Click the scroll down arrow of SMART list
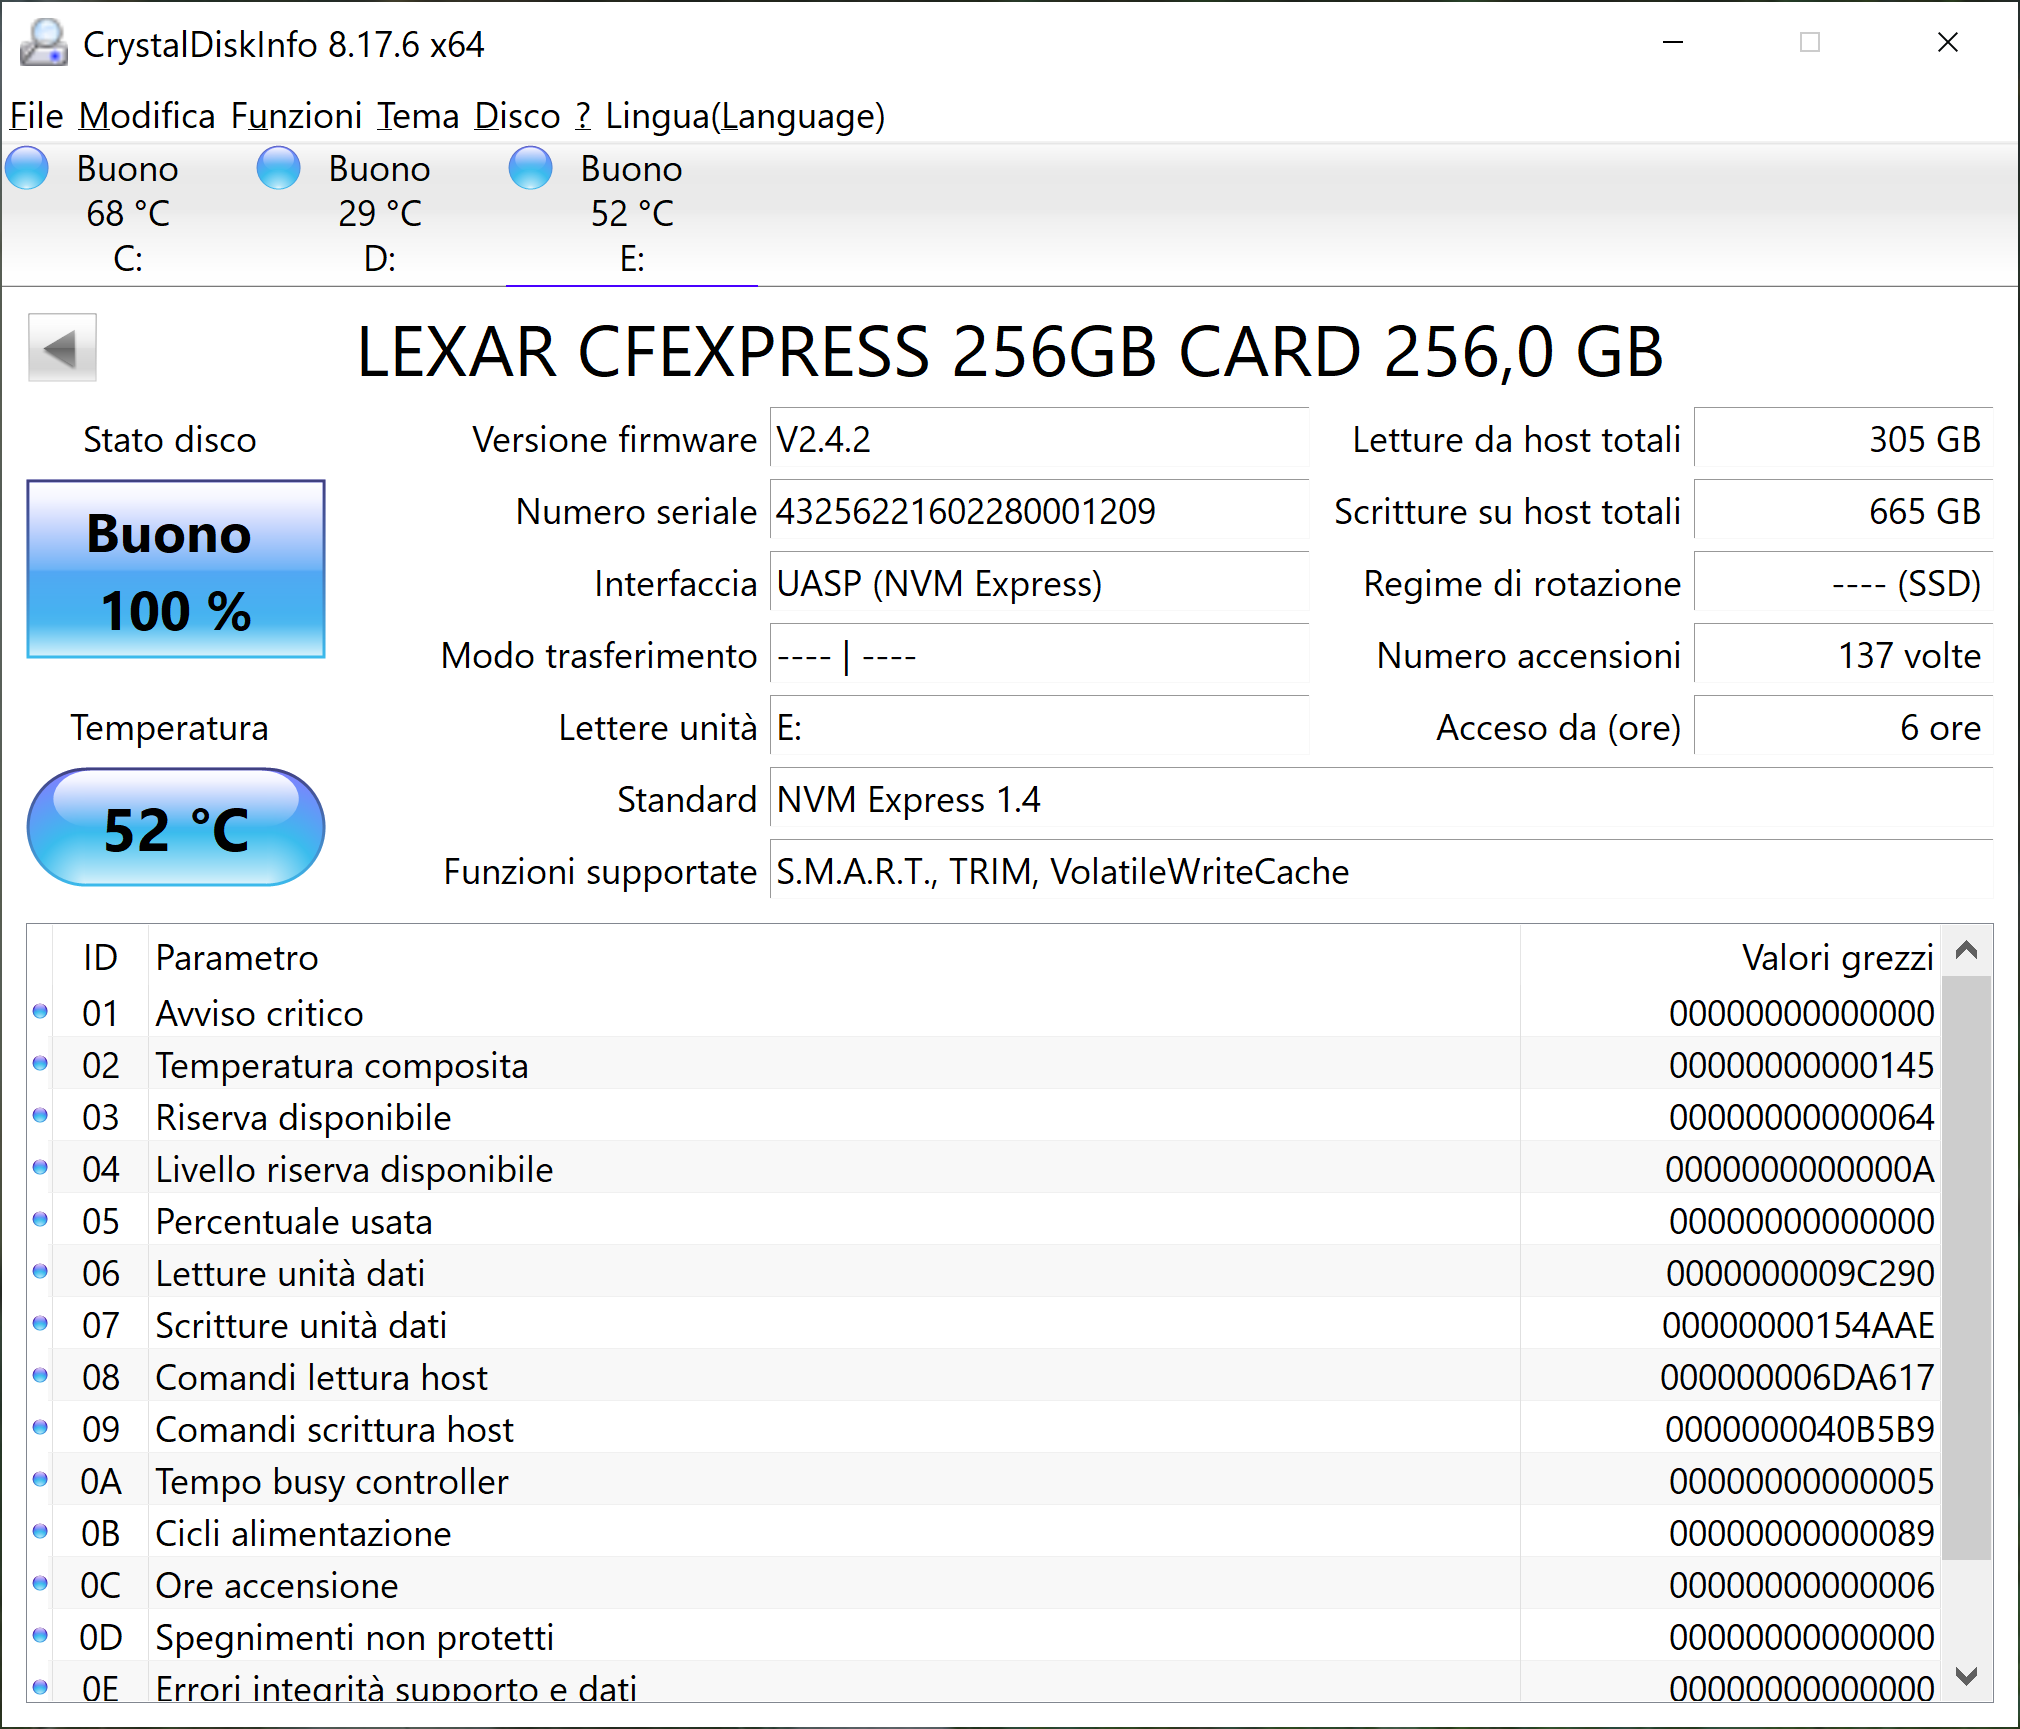 click(x=1966, y=1676)
